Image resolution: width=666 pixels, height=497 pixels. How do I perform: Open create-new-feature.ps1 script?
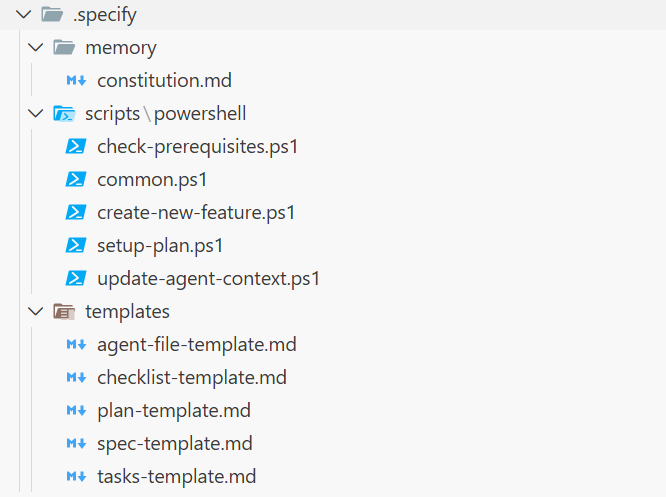coord(196,213)
